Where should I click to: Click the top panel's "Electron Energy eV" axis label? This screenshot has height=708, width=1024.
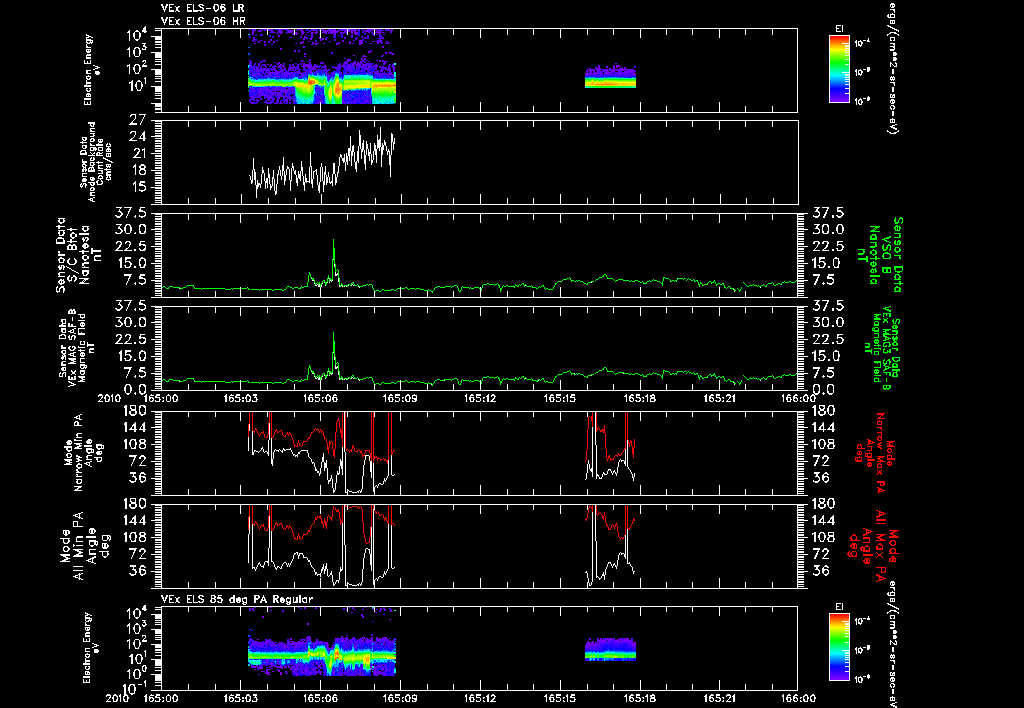point(91,70)
